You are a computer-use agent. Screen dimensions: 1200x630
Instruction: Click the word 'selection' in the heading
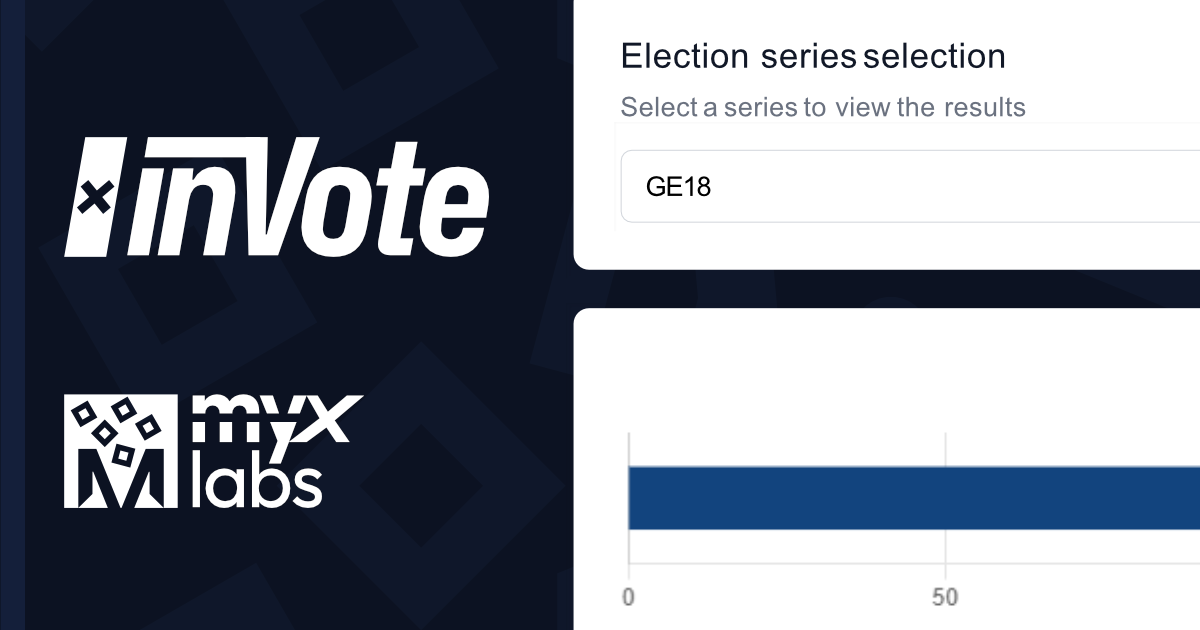[934, 56]
